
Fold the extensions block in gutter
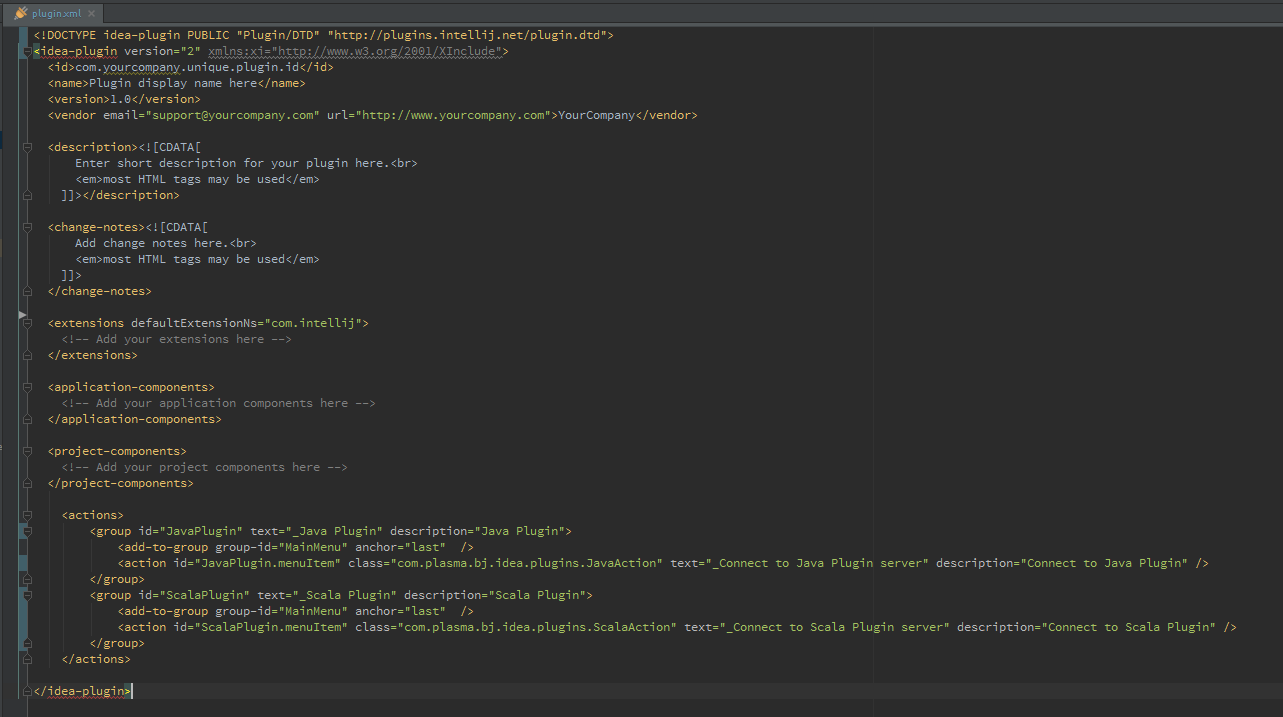pos(27,323)
